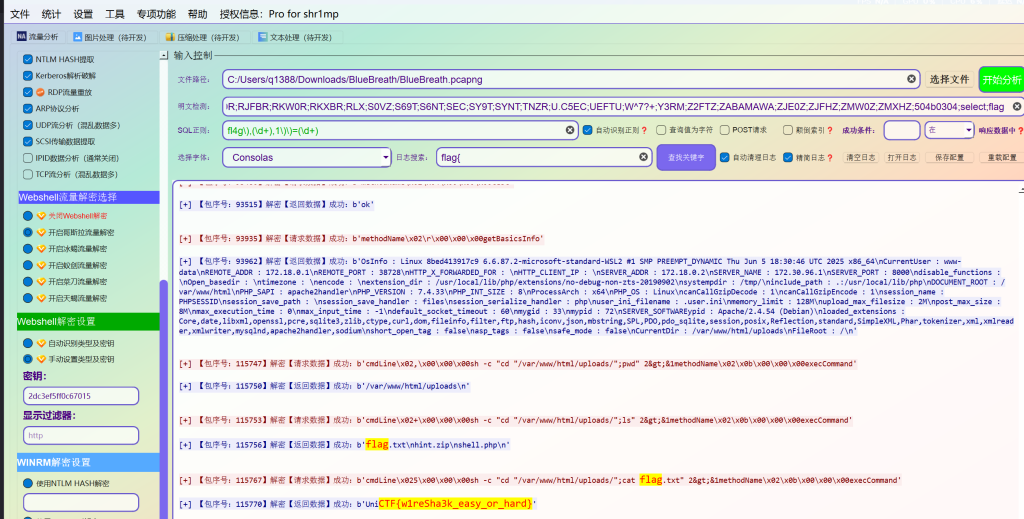Click the 查找关键字 button
Image resolution: width=1024 pixels, height=519 pixels.
pyautogui.click(x=685, y=157)
